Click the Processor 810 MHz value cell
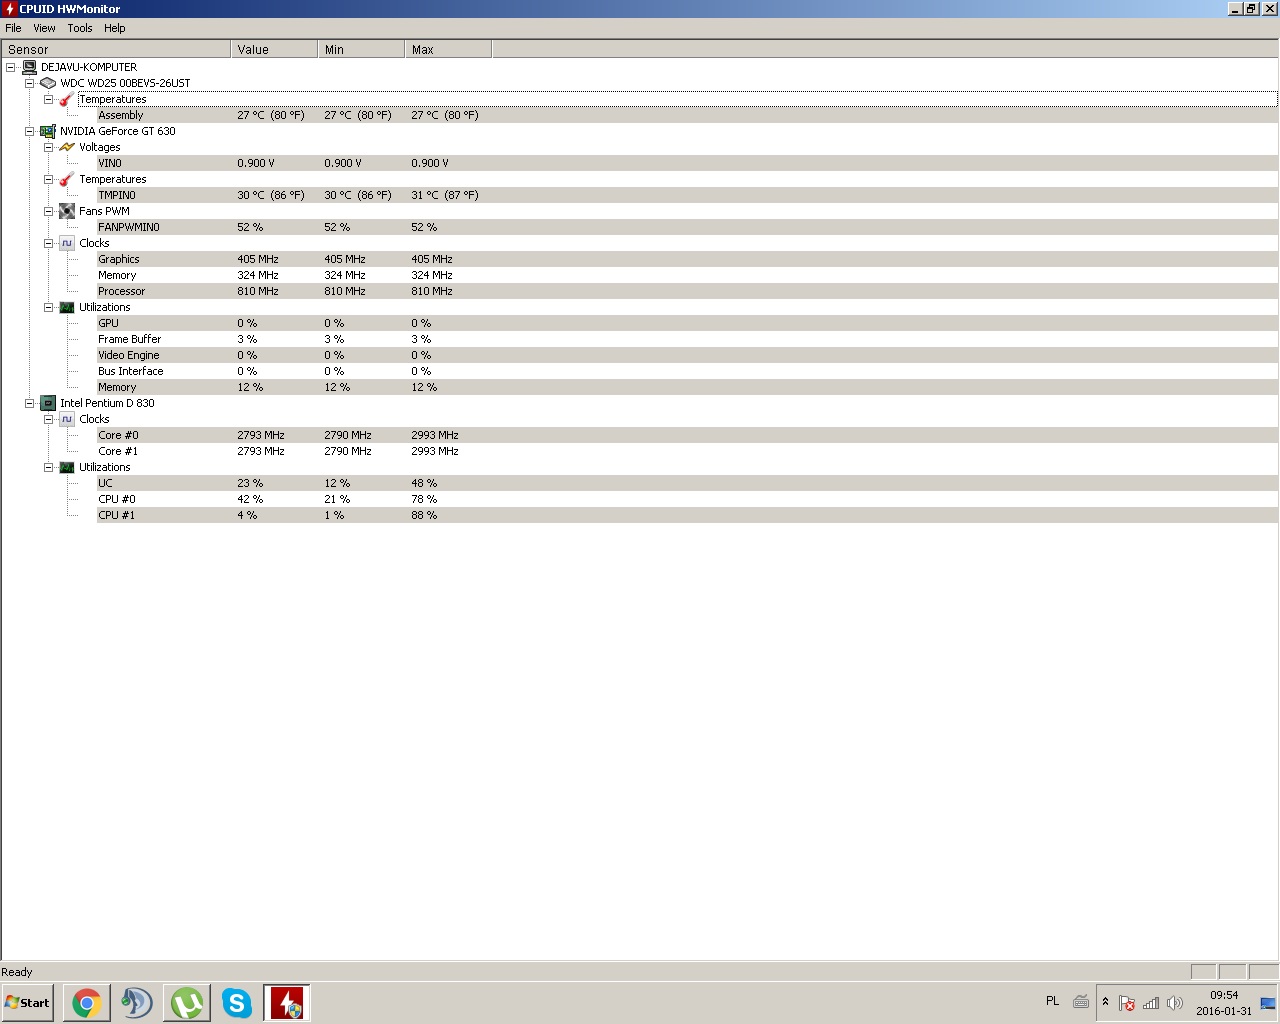The width and height of the screenshot is (1280, 1024). [x=258, y=291]
